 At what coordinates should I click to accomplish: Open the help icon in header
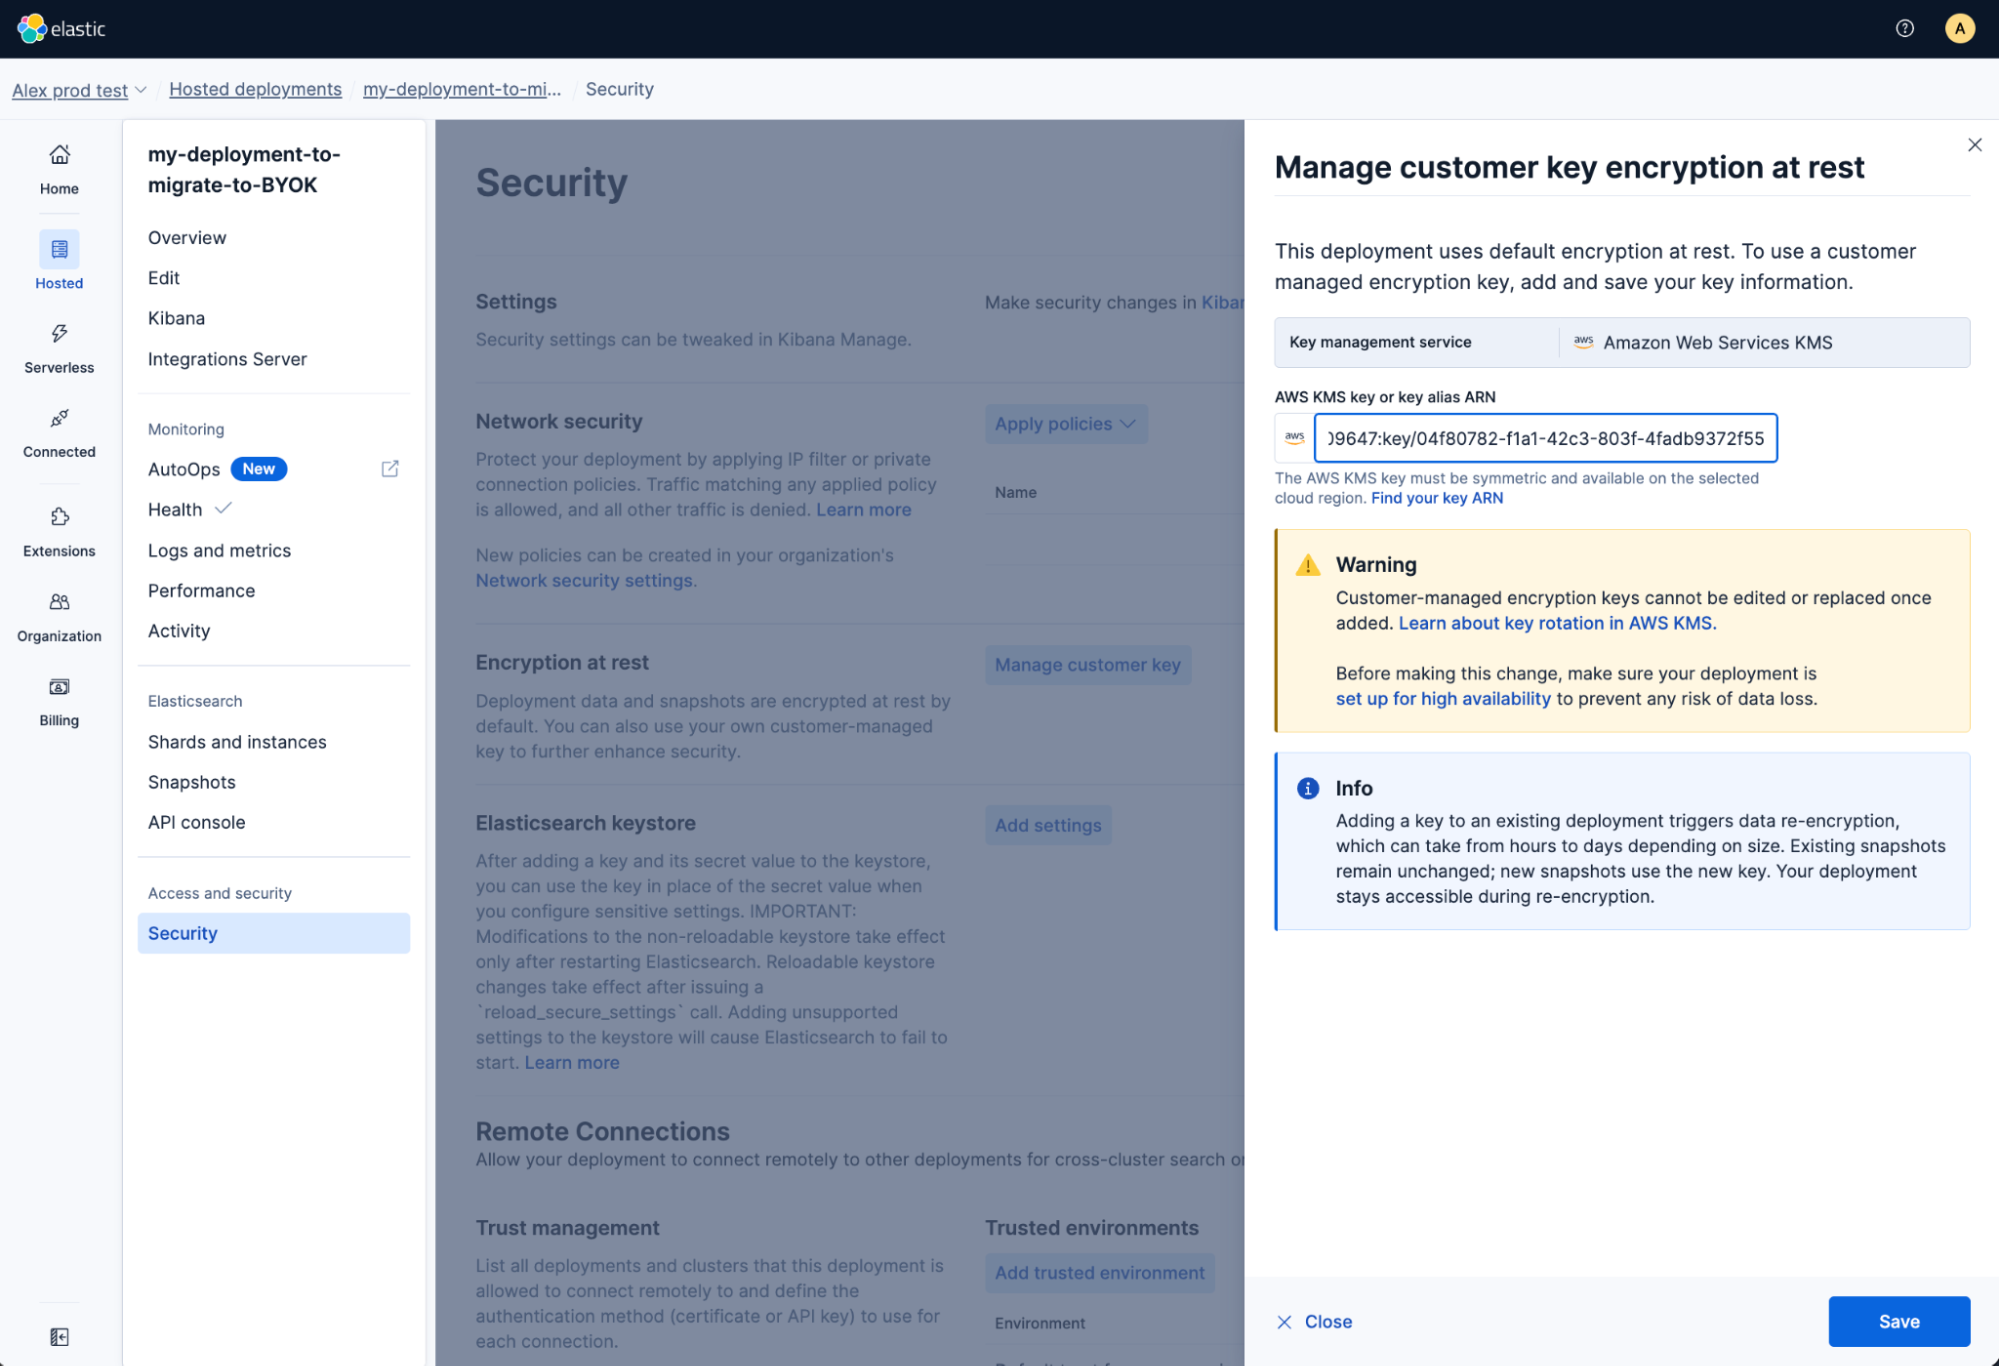1904,29
